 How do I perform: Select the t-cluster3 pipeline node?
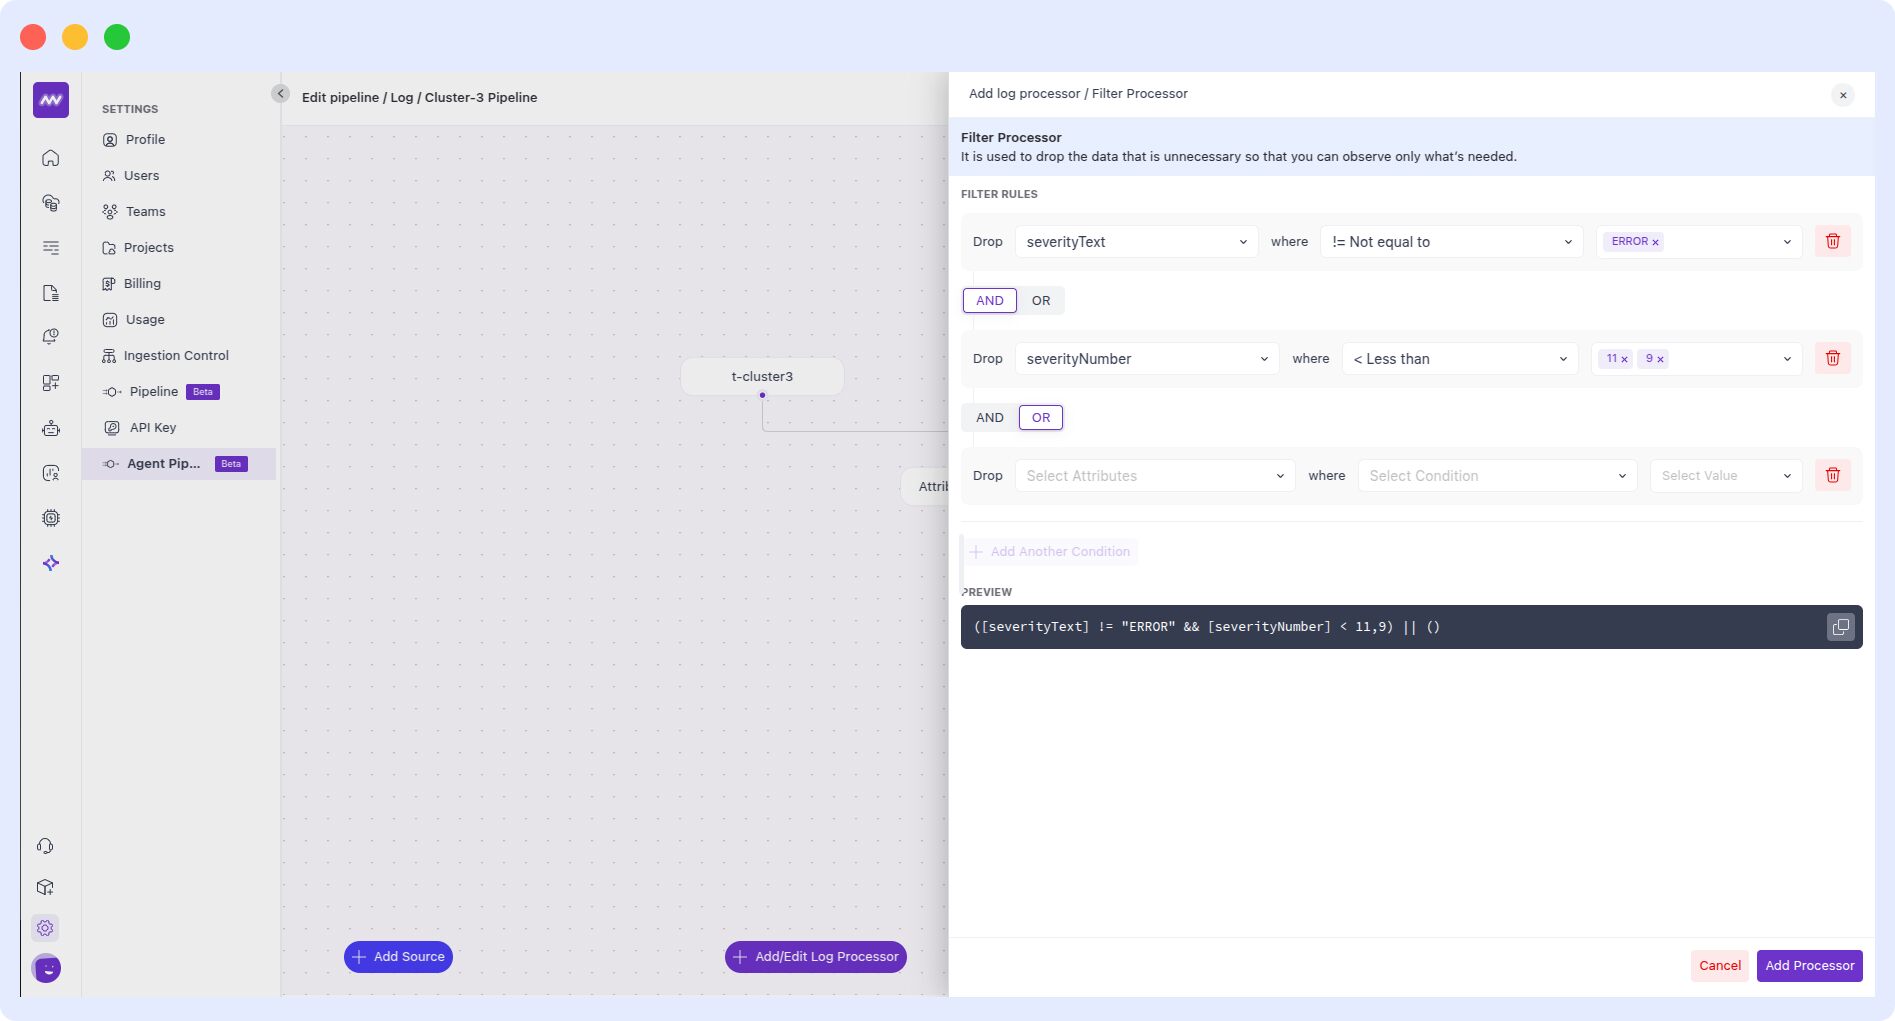[x=762, y=376]
